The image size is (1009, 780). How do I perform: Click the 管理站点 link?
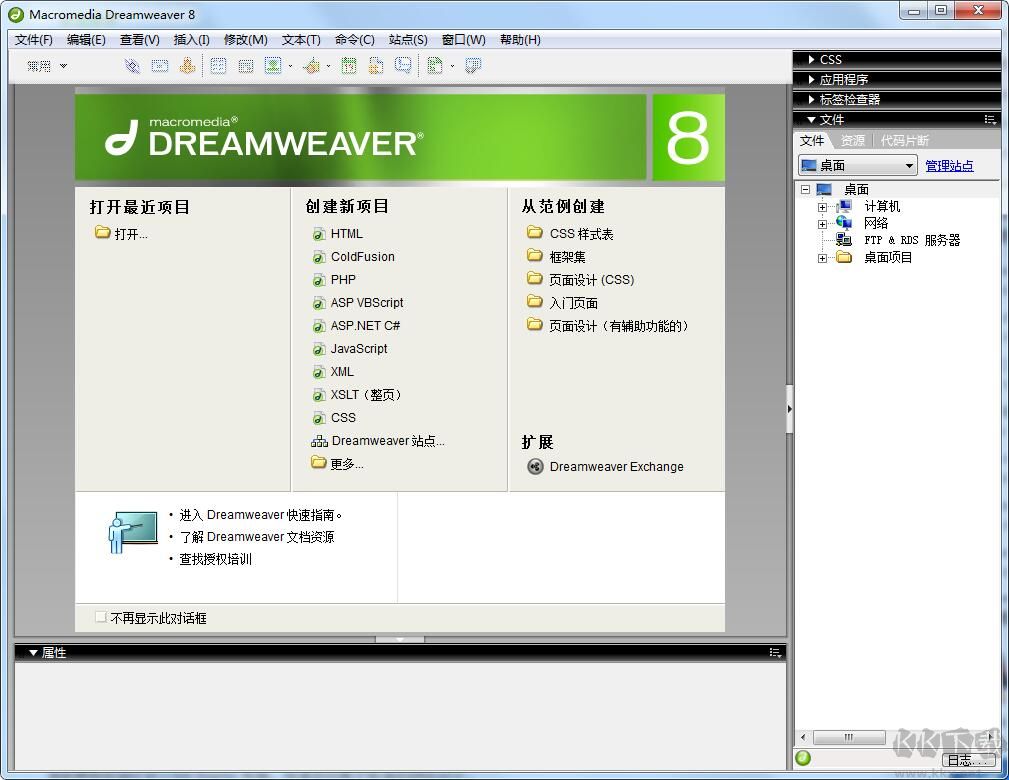[948, 165]
